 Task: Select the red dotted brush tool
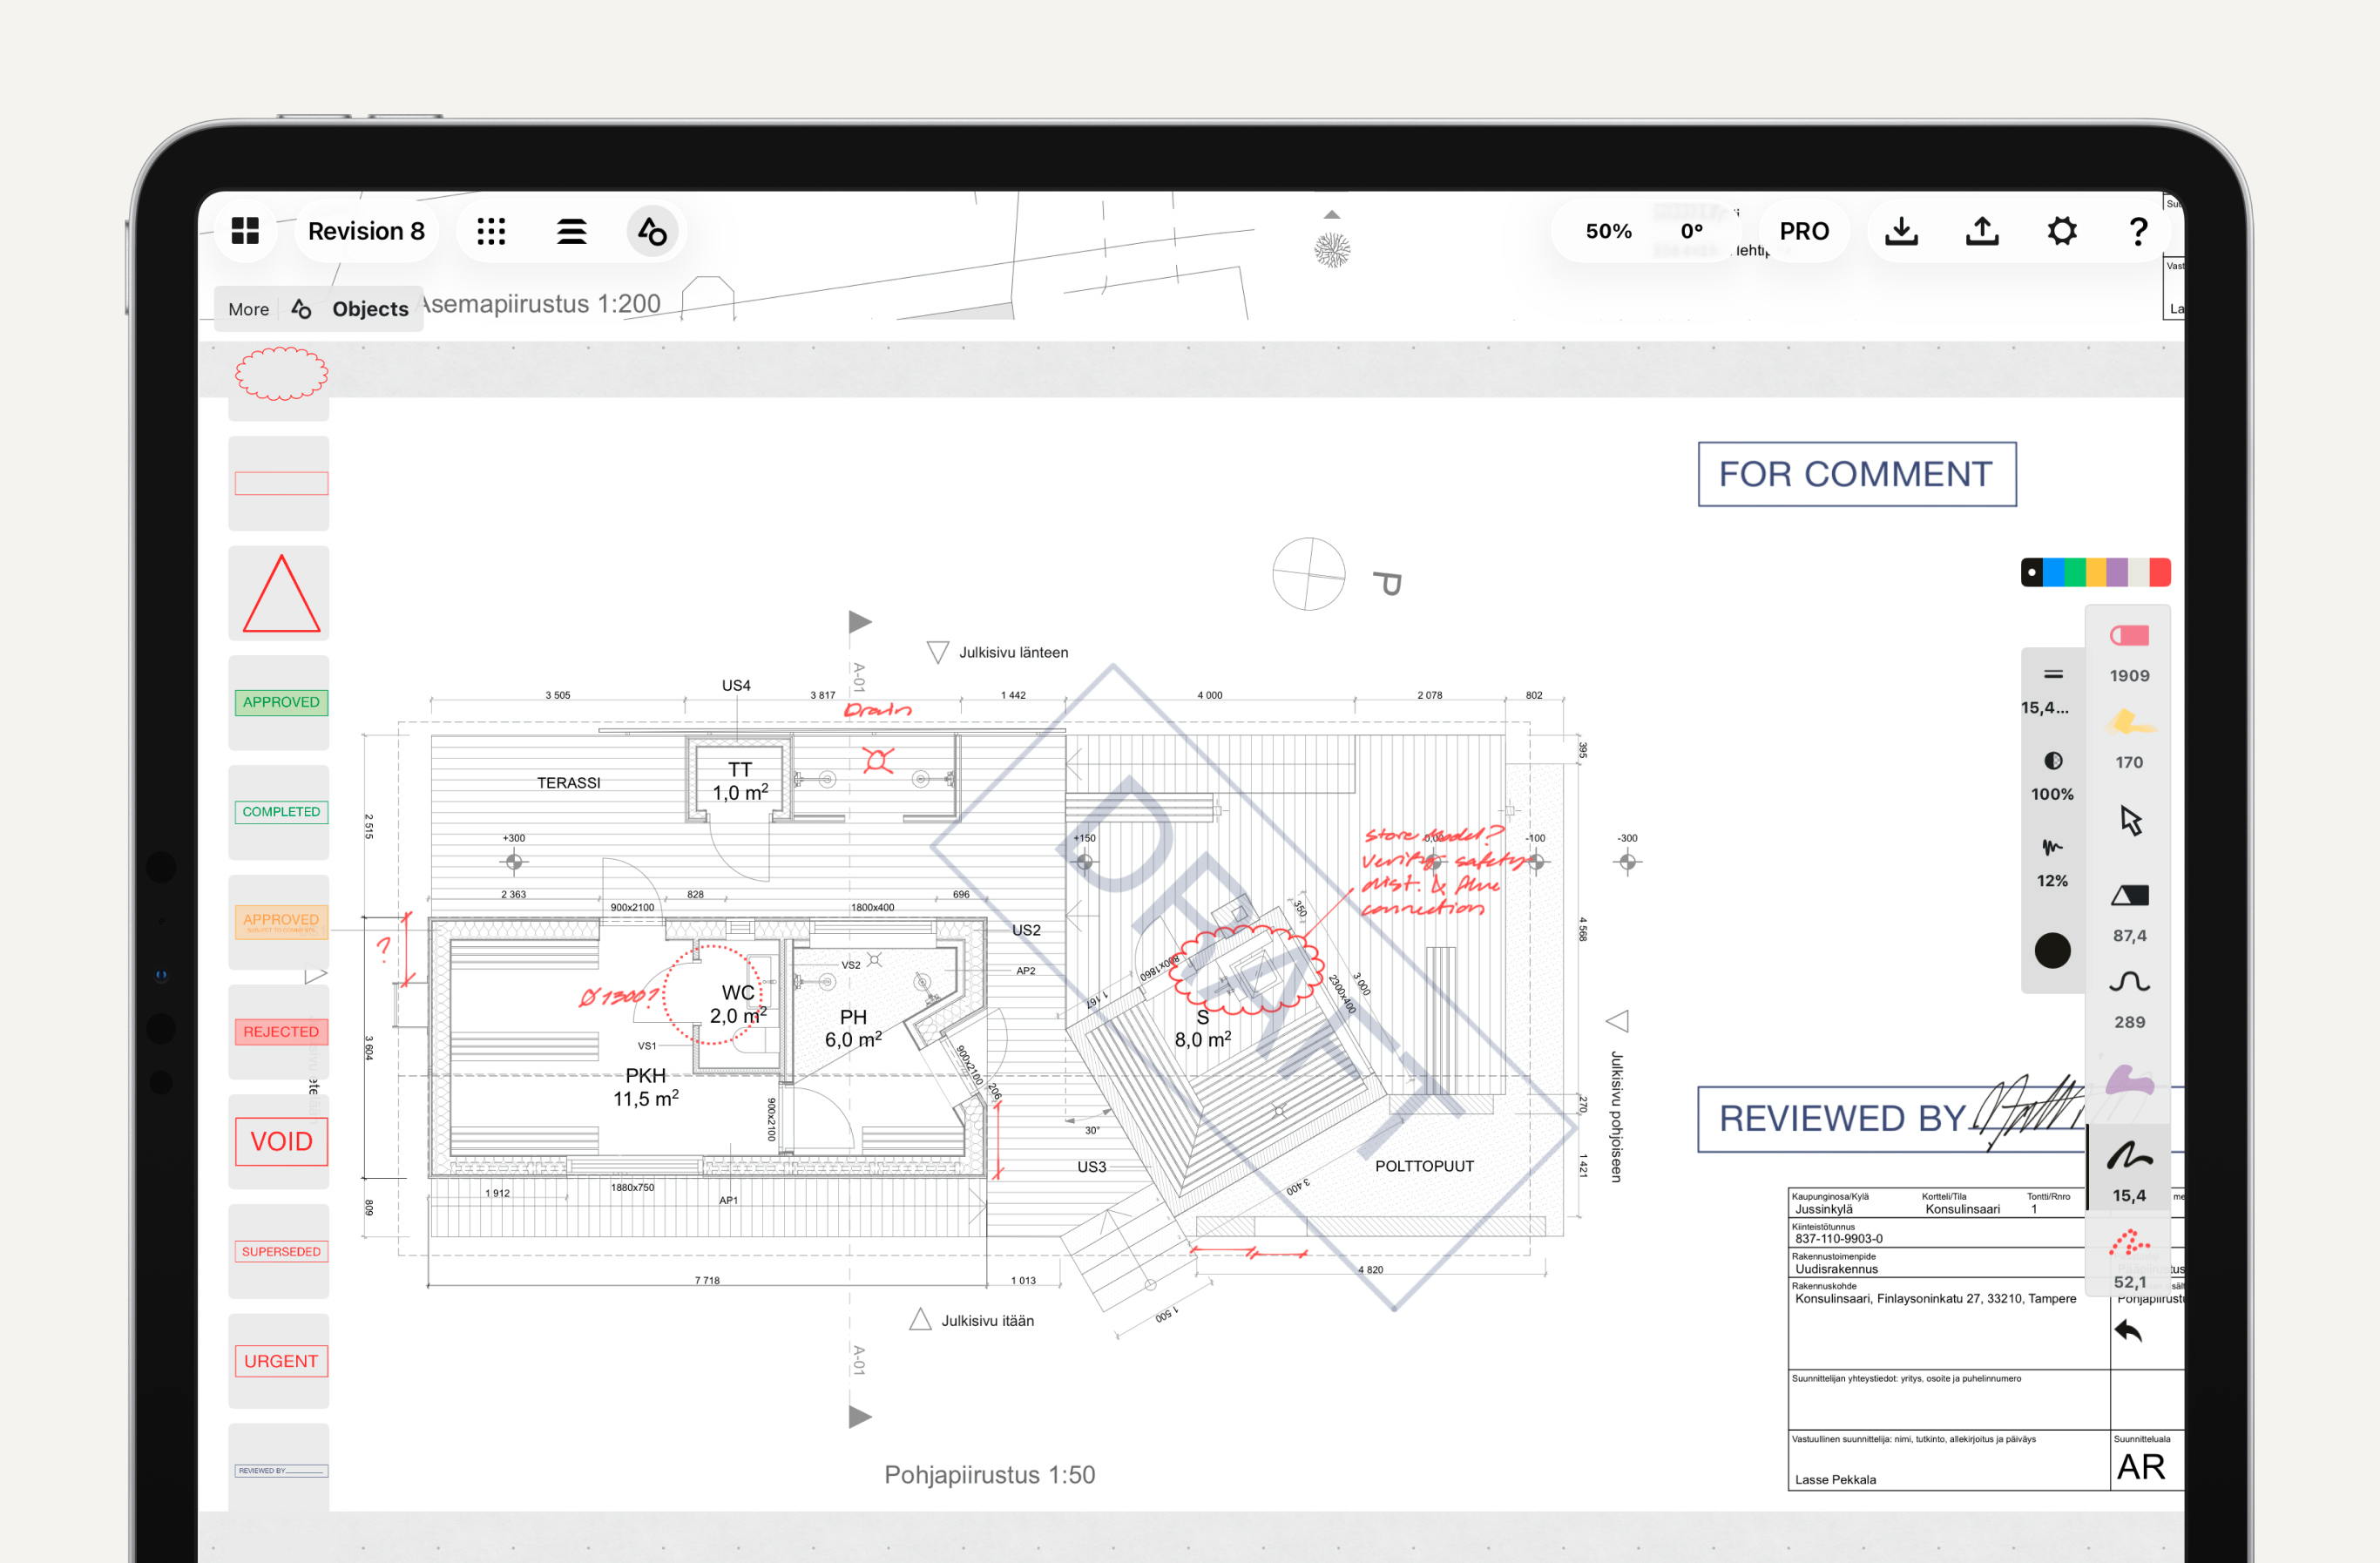2129,1245
